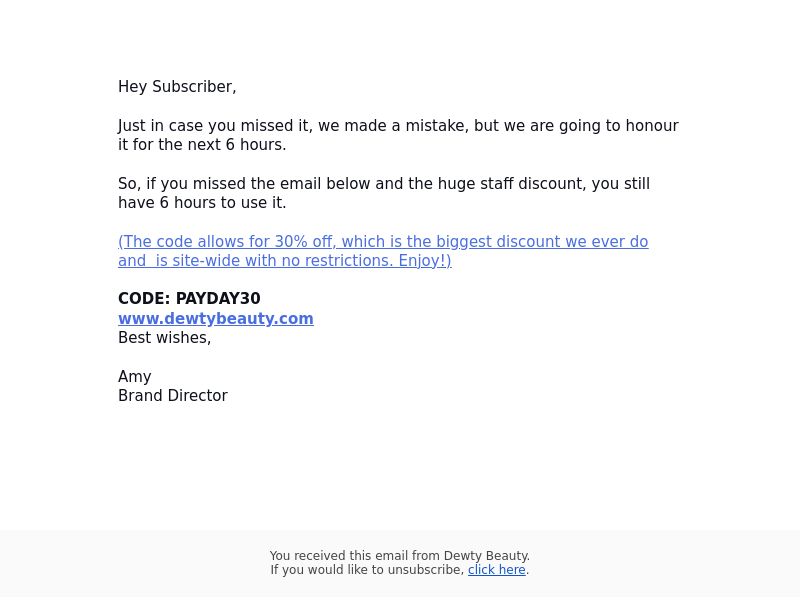Screen dimensions: 800x600
Task: Click the sender name 'Amy'
Action: point(135,377)
